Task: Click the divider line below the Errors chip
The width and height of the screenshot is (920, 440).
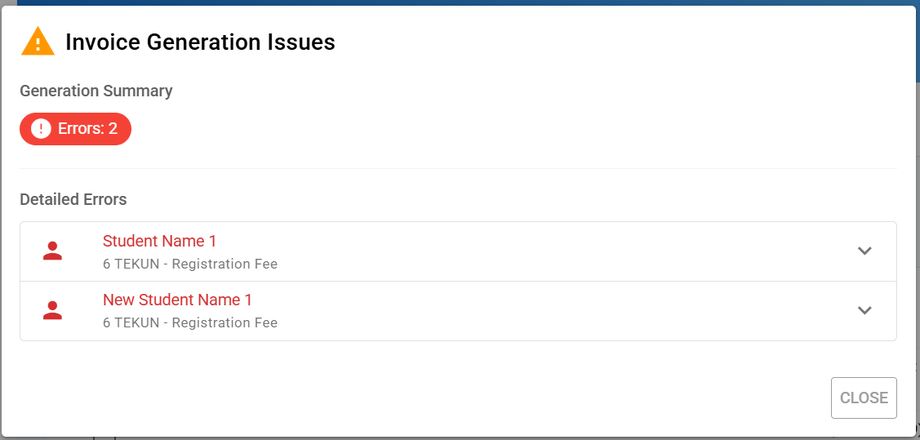Action: tap(458, 169)
